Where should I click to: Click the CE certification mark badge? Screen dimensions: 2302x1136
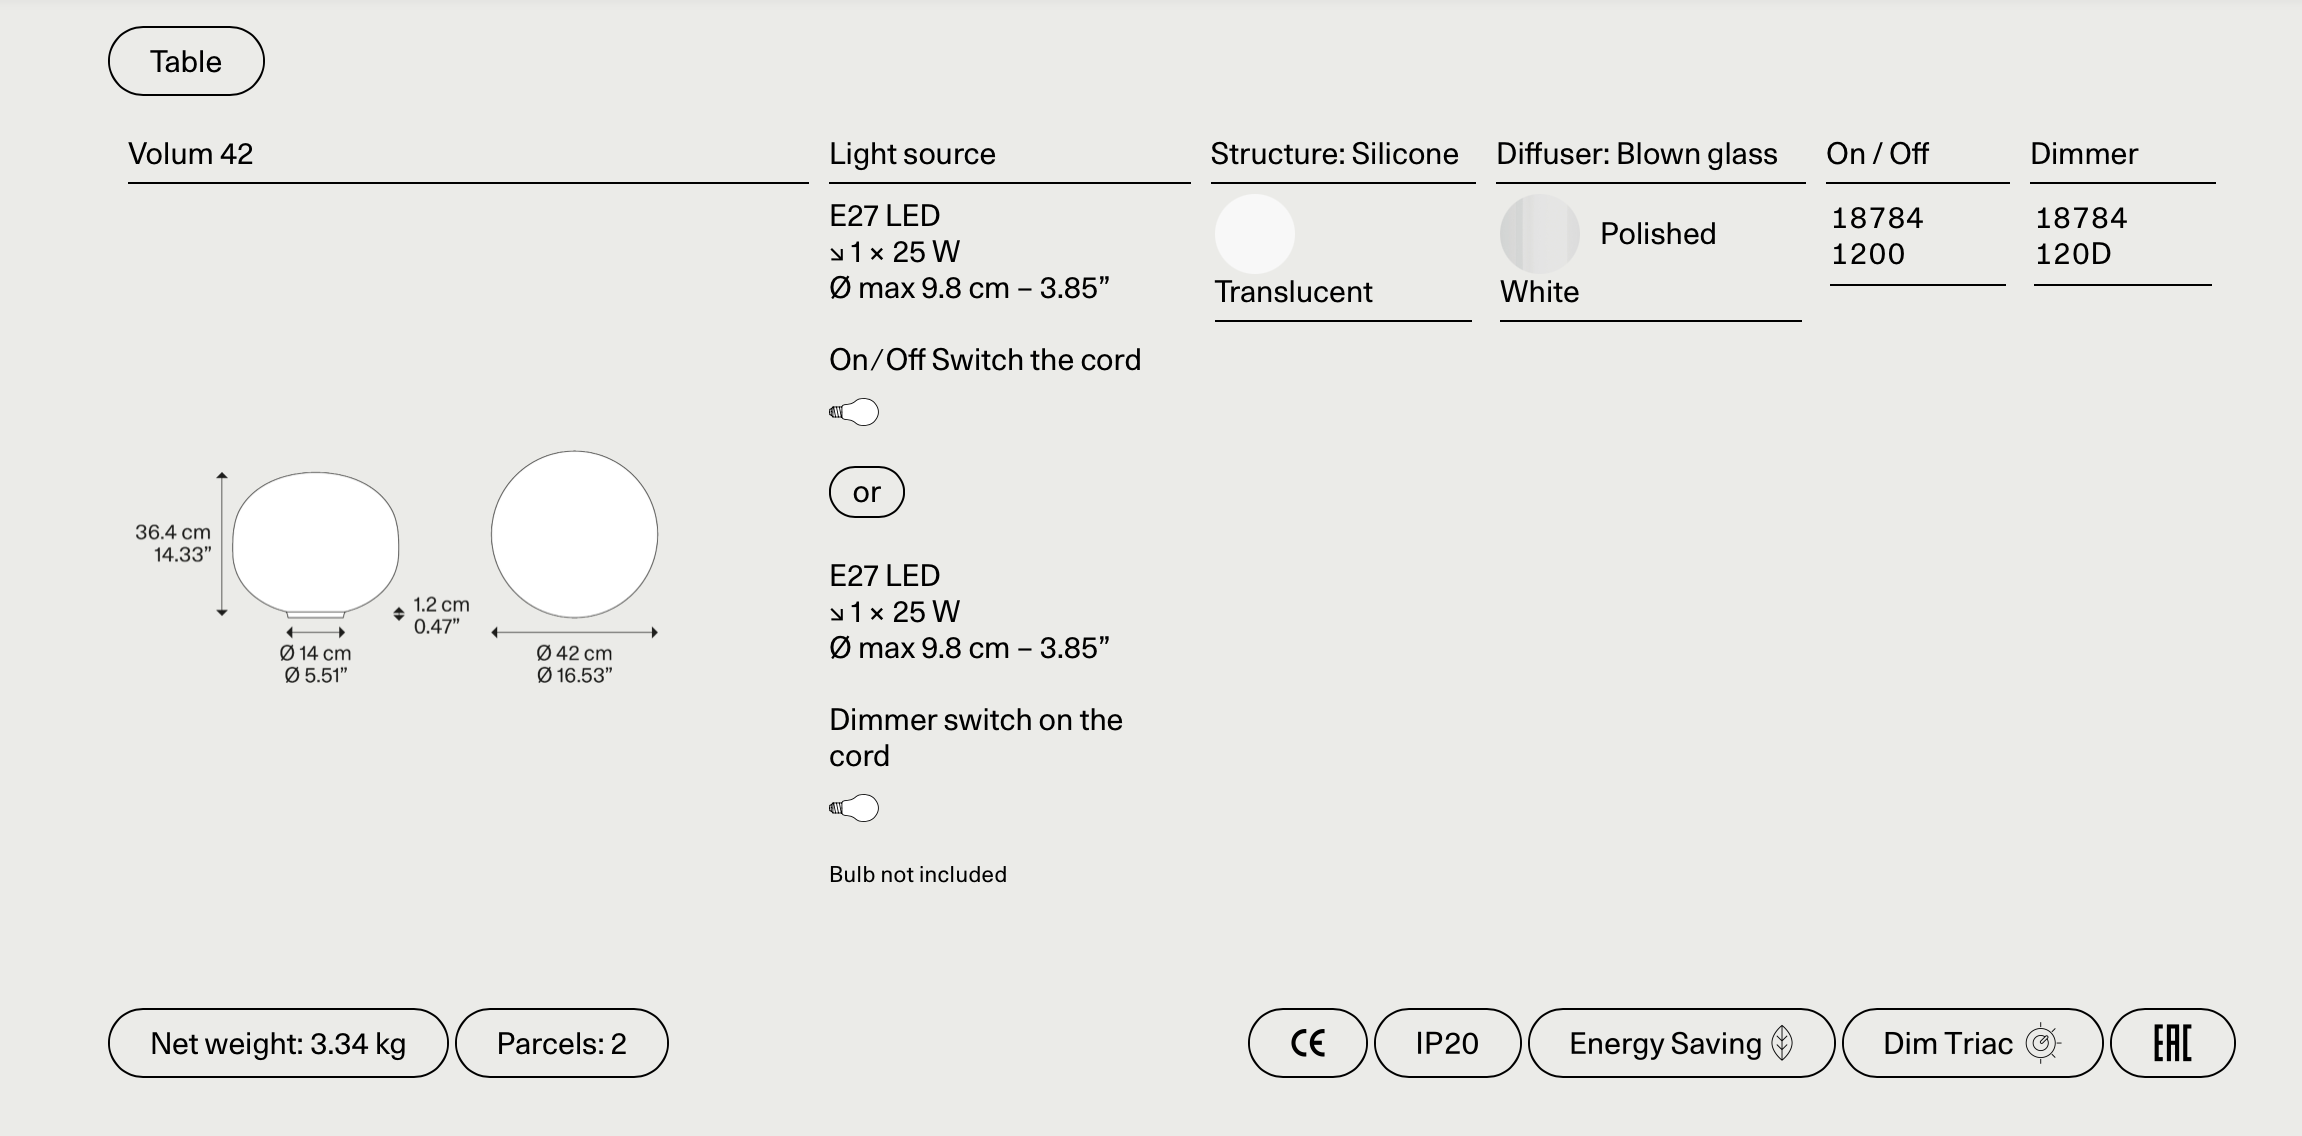click(1307, 1043)
